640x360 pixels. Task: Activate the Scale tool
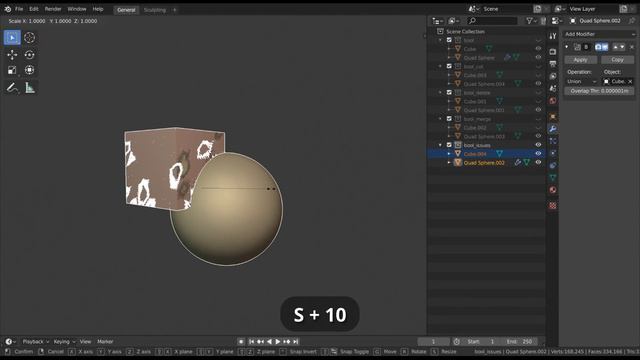tap(12, 70)
